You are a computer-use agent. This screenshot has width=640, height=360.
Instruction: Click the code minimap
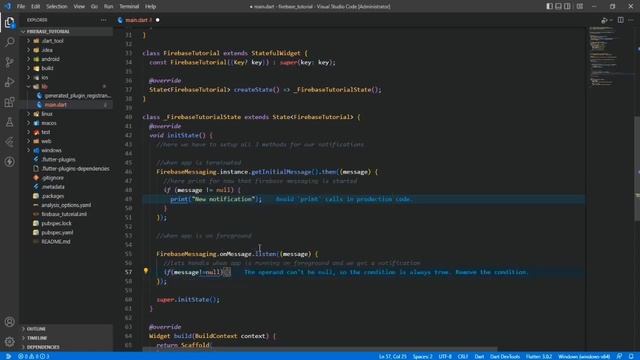609,57
